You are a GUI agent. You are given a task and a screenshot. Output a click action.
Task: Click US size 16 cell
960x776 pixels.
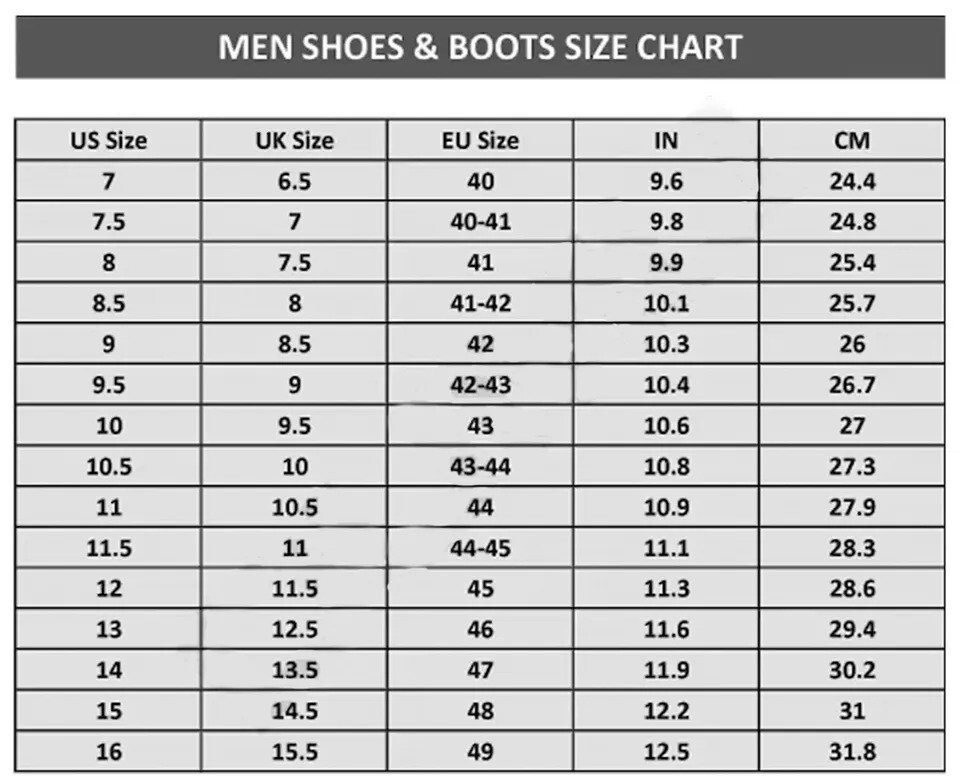point(108,751)
